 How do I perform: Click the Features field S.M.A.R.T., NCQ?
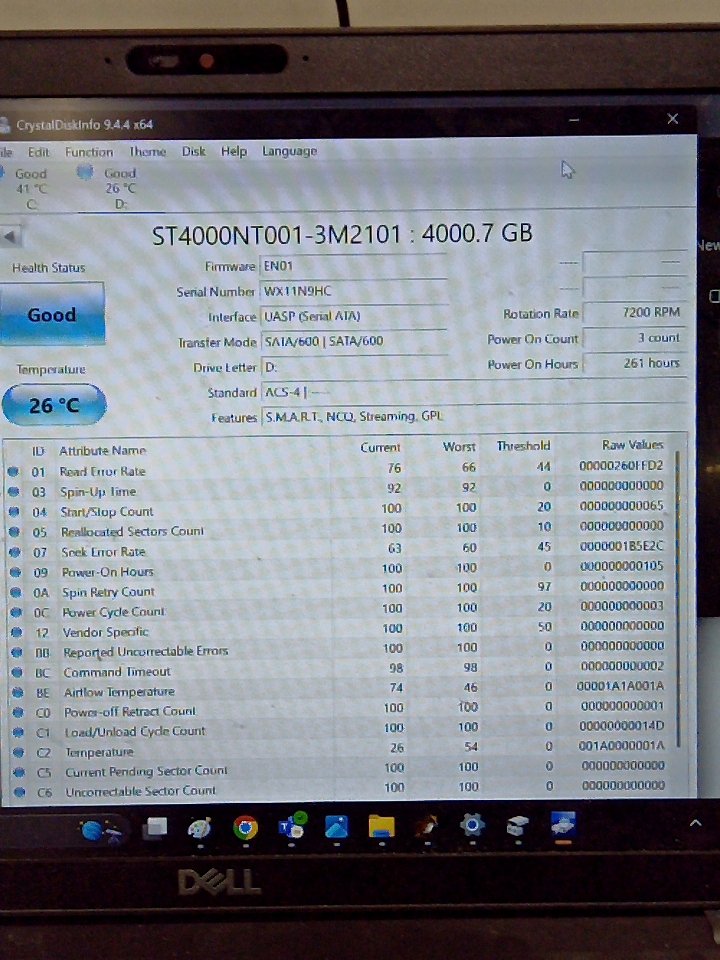473,416
